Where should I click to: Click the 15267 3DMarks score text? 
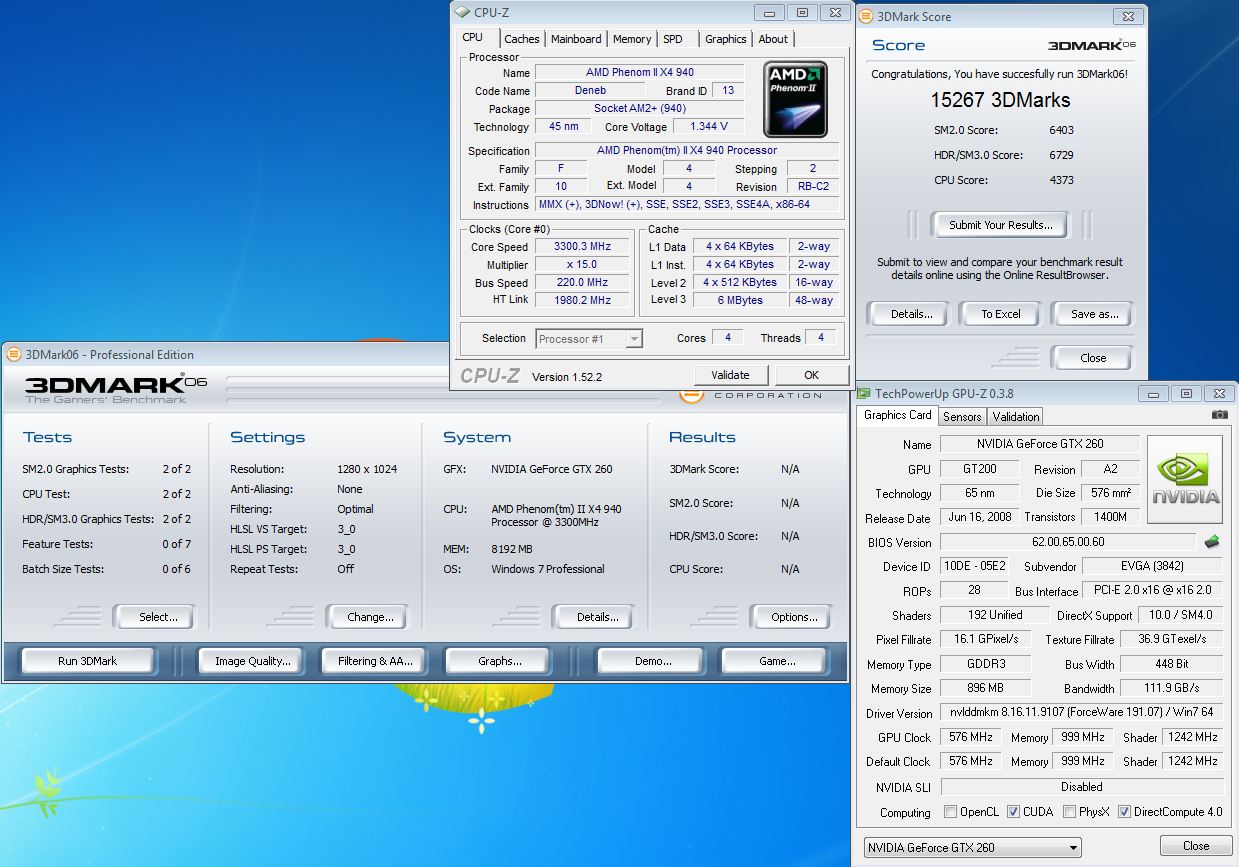pos(1000,100)
